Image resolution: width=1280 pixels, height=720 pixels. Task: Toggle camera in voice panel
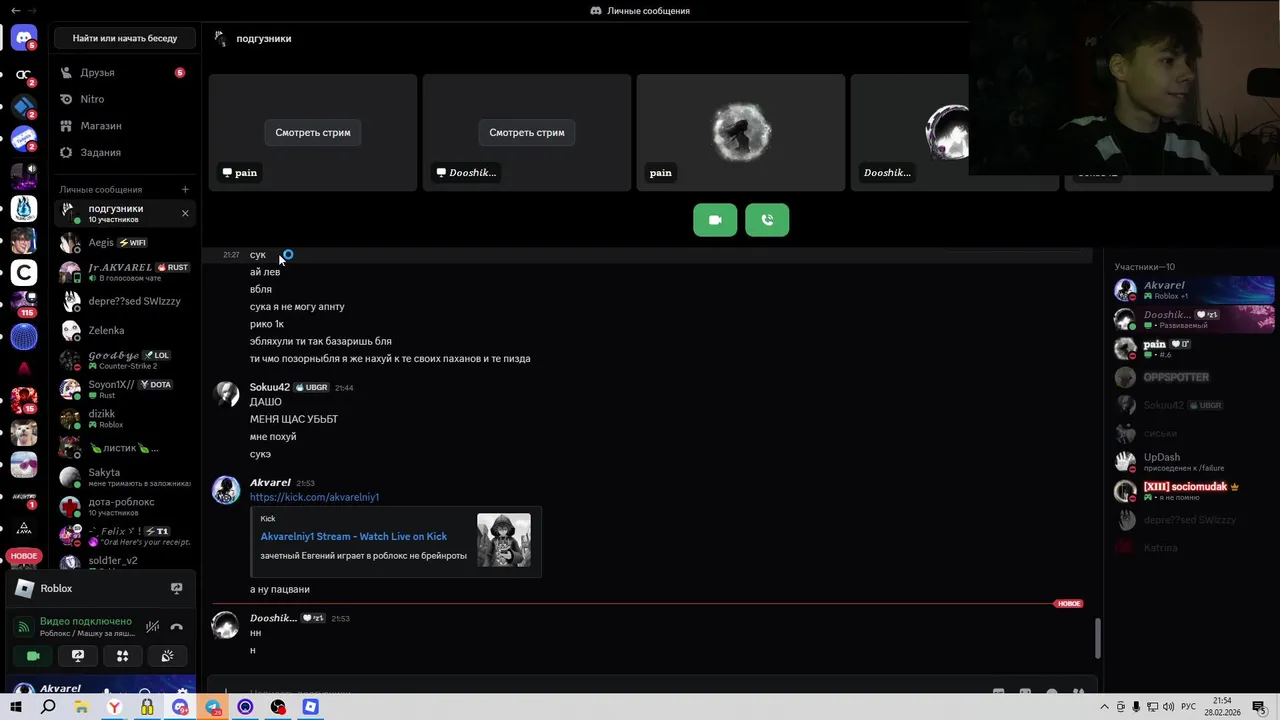point(33,656)
